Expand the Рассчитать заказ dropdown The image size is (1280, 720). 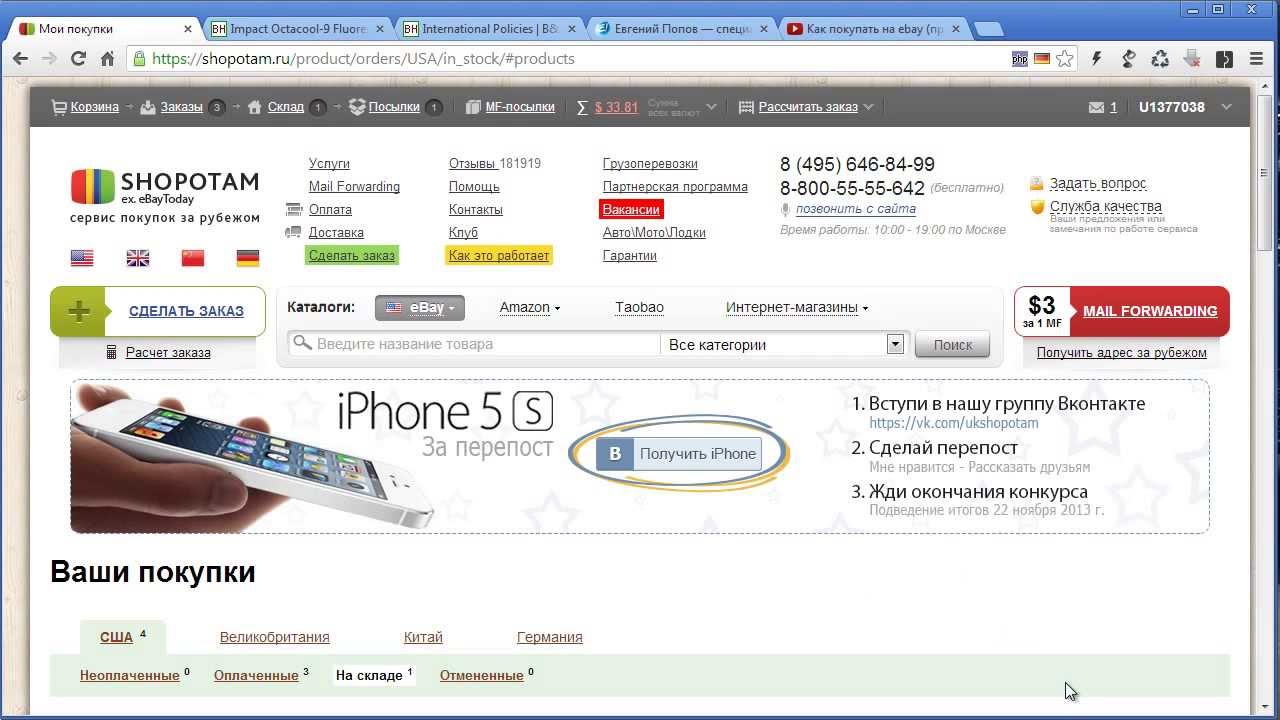(868, 107)
